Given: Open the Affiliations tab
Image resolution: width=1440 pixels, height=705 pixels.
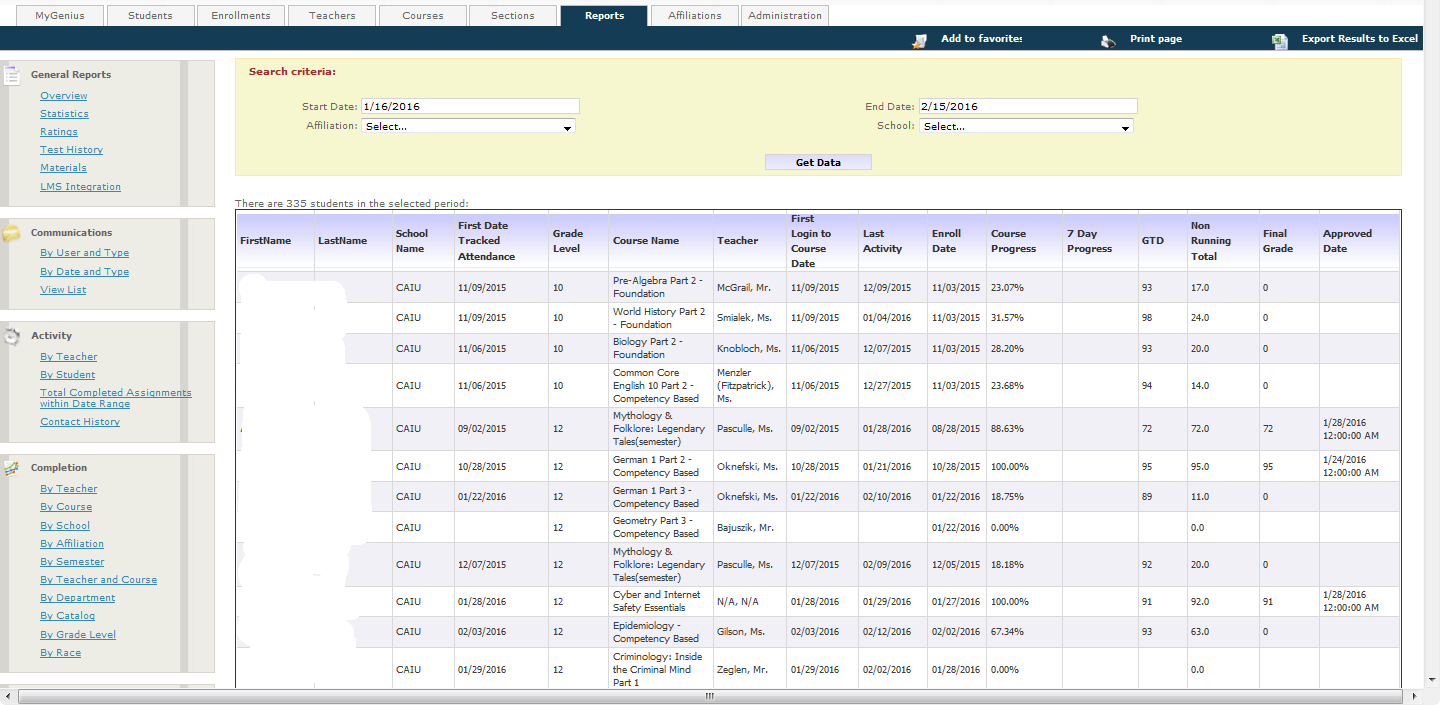Looking at the screenshot, I should (x=694, y=15).
